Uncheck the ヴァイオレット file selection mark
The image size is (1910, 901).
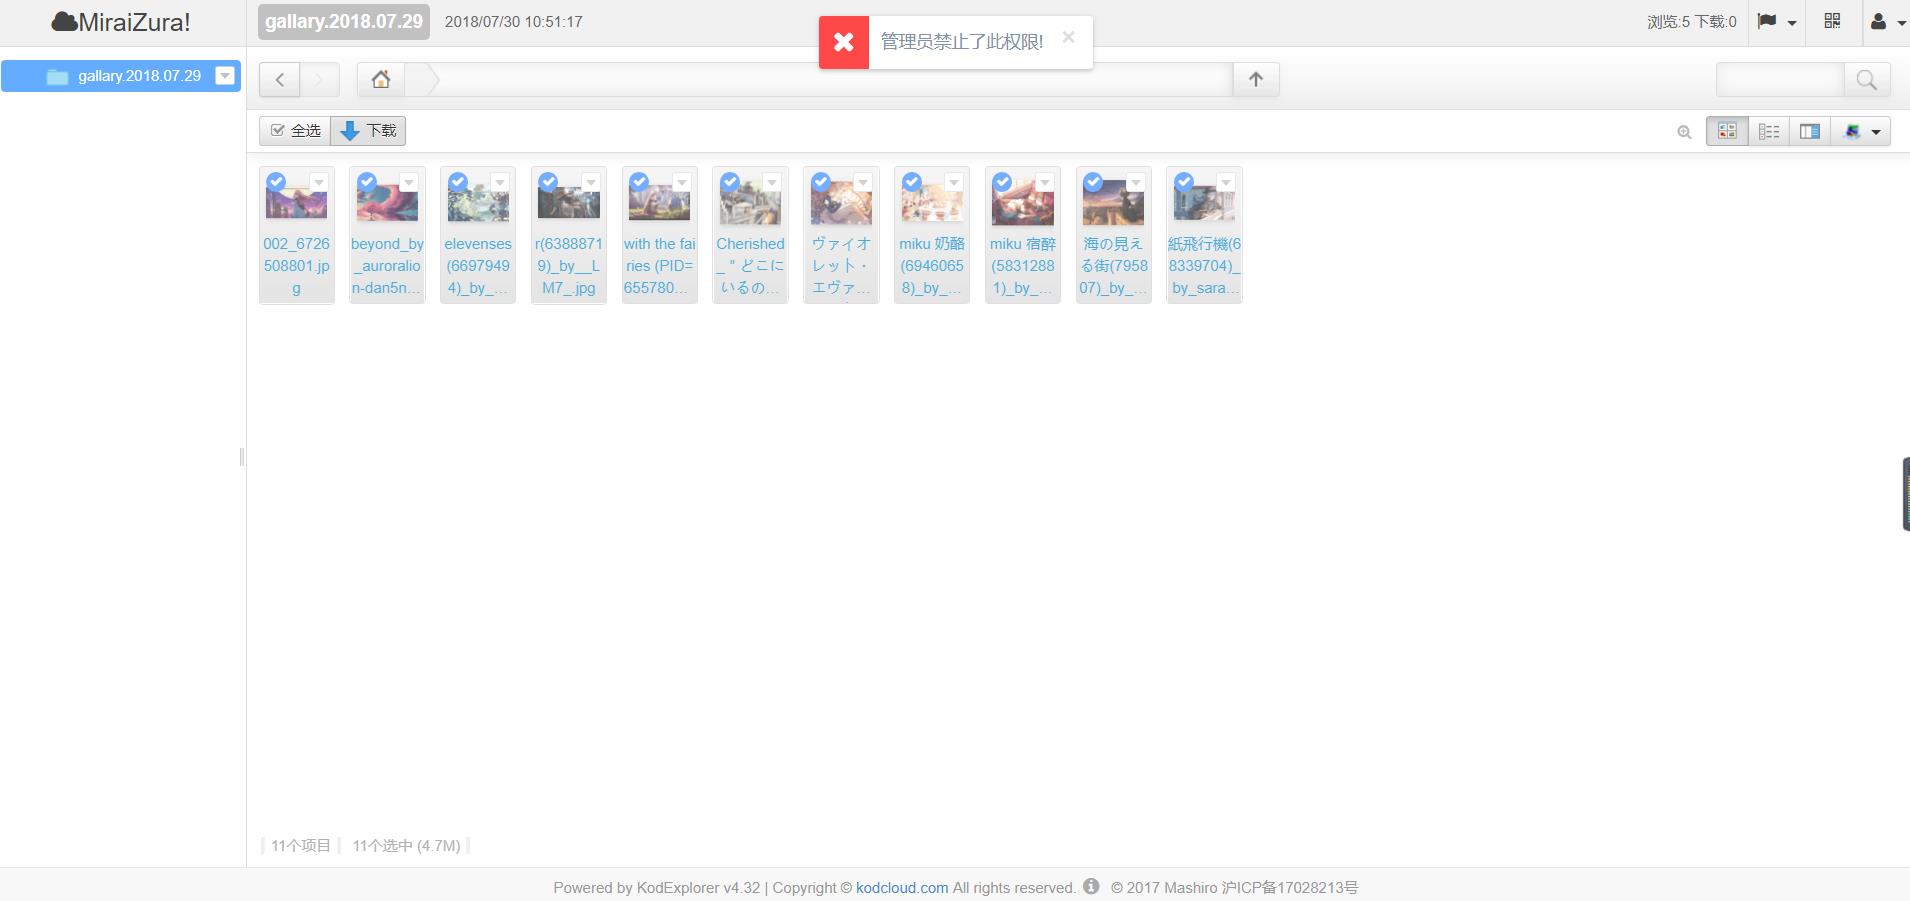click(821, 182)
